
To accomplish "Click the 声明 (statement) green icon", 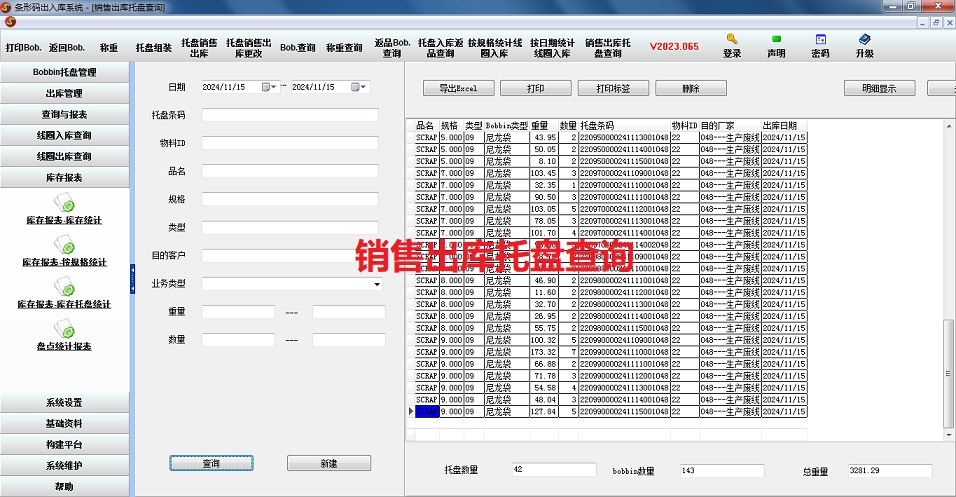I will (x=776, y=40).
